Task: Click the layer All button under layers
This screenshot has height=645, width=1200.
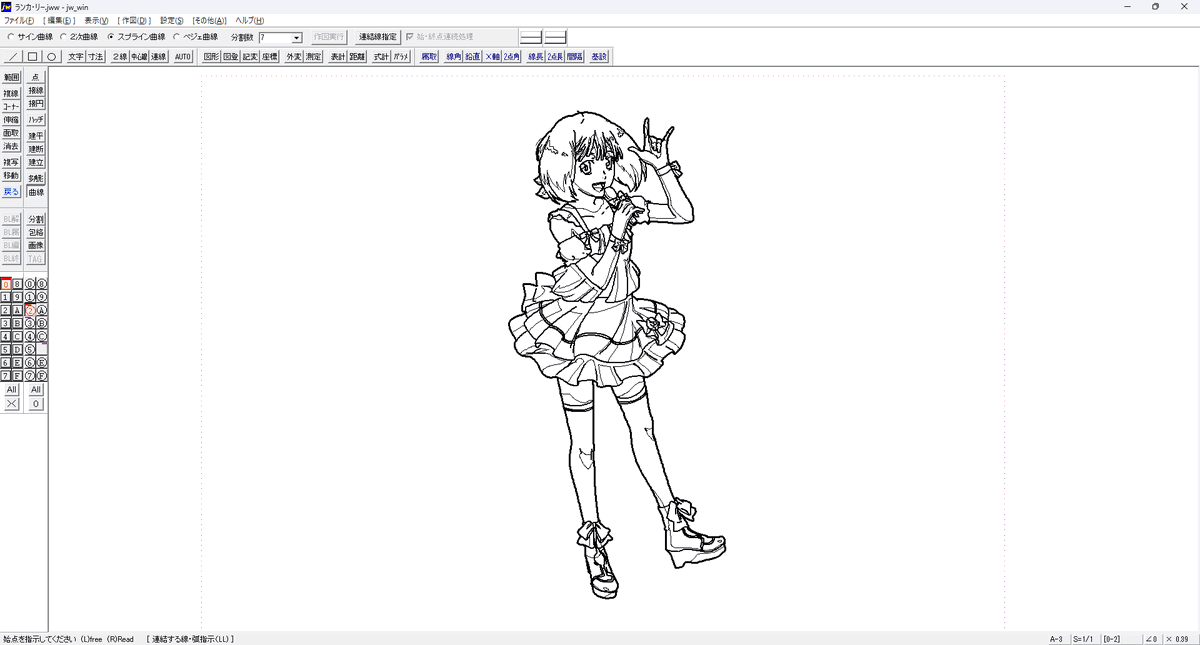Action: pos(11,390)
